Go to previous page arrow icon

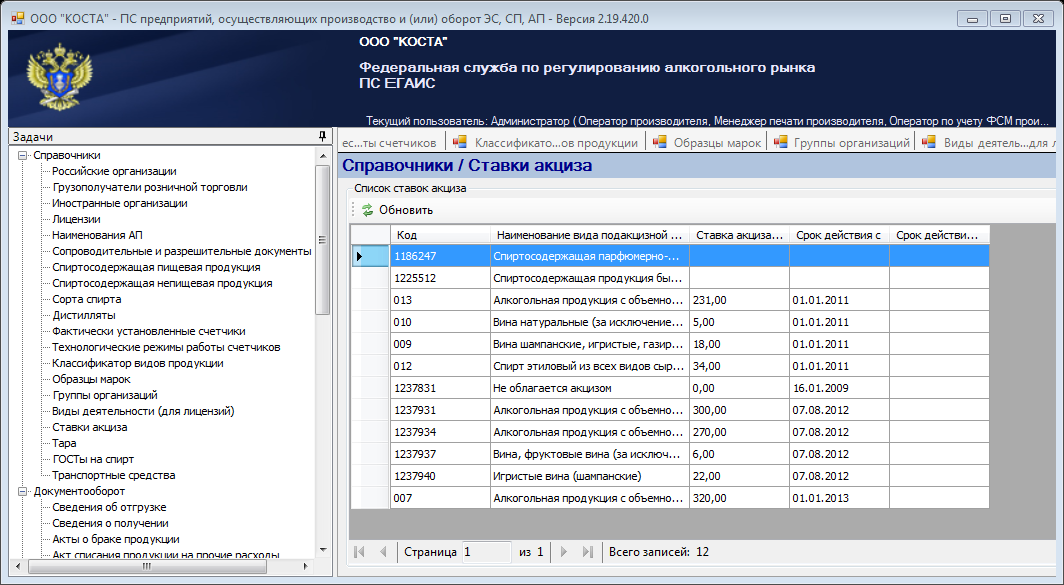pyautogui.click(x=383, y=552)
